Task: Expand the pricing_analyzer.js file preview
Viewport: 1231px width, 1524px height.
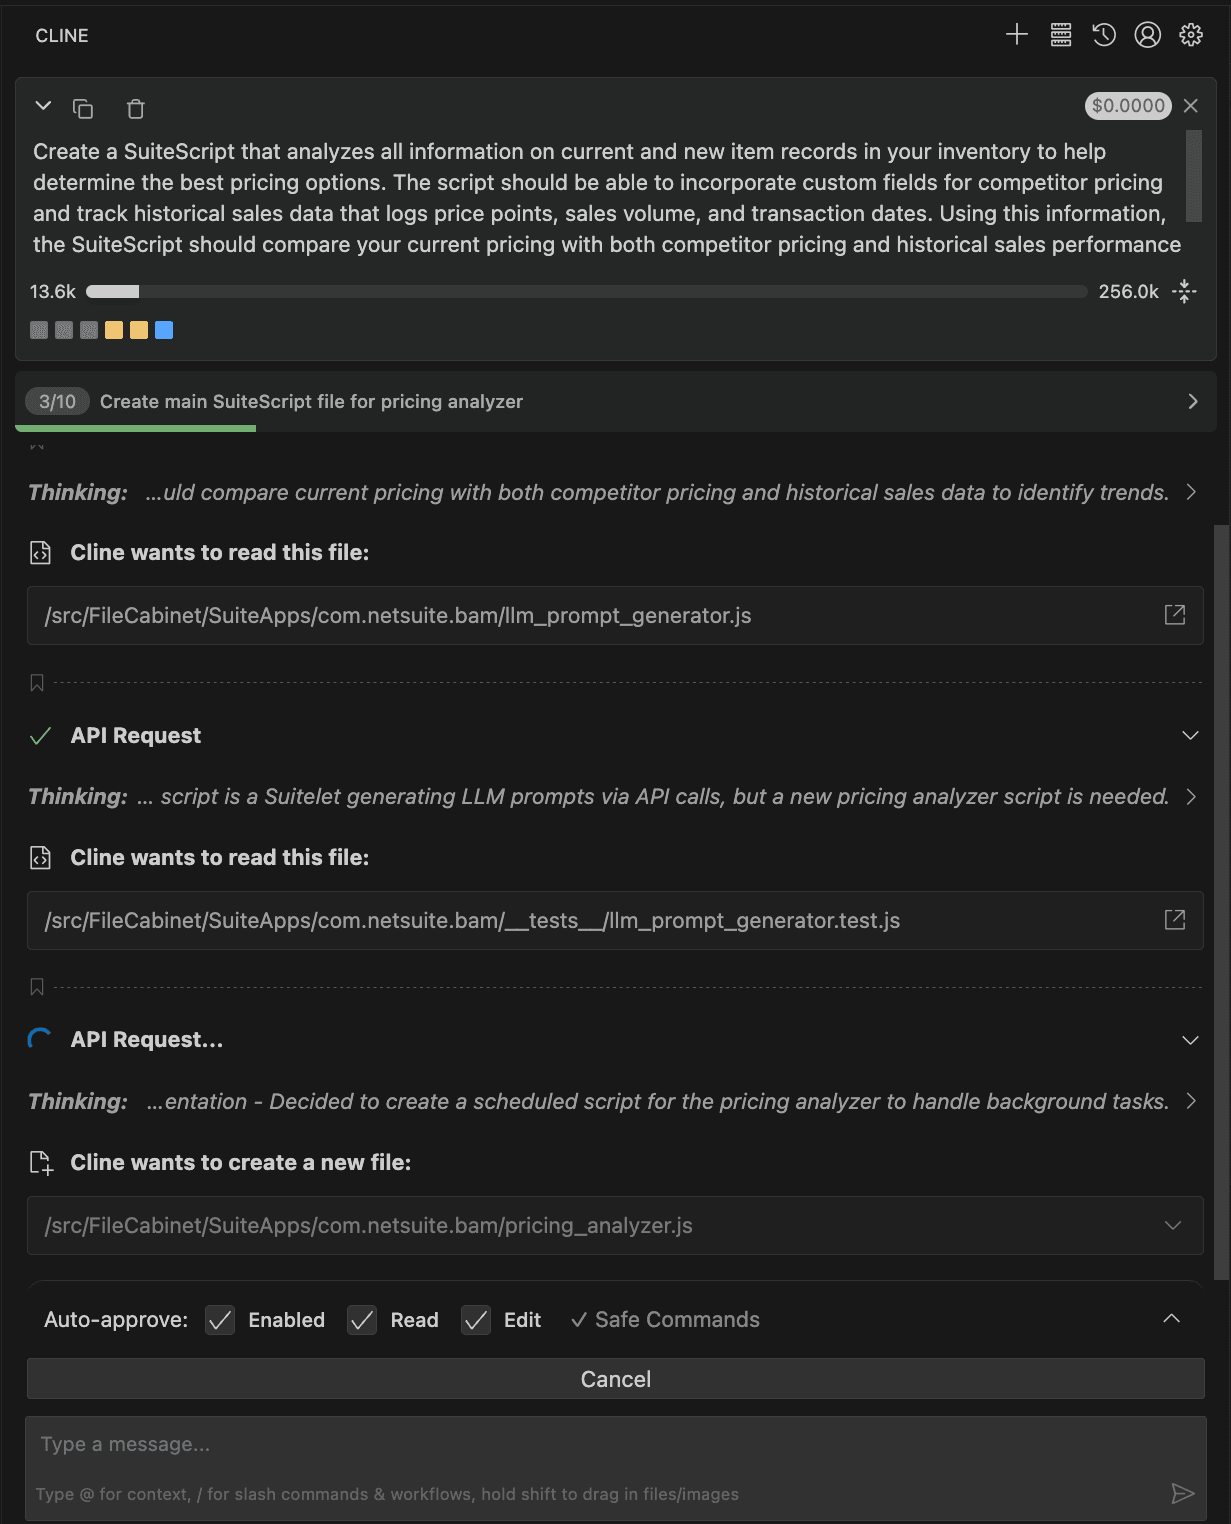Action: (1173, 1225)
